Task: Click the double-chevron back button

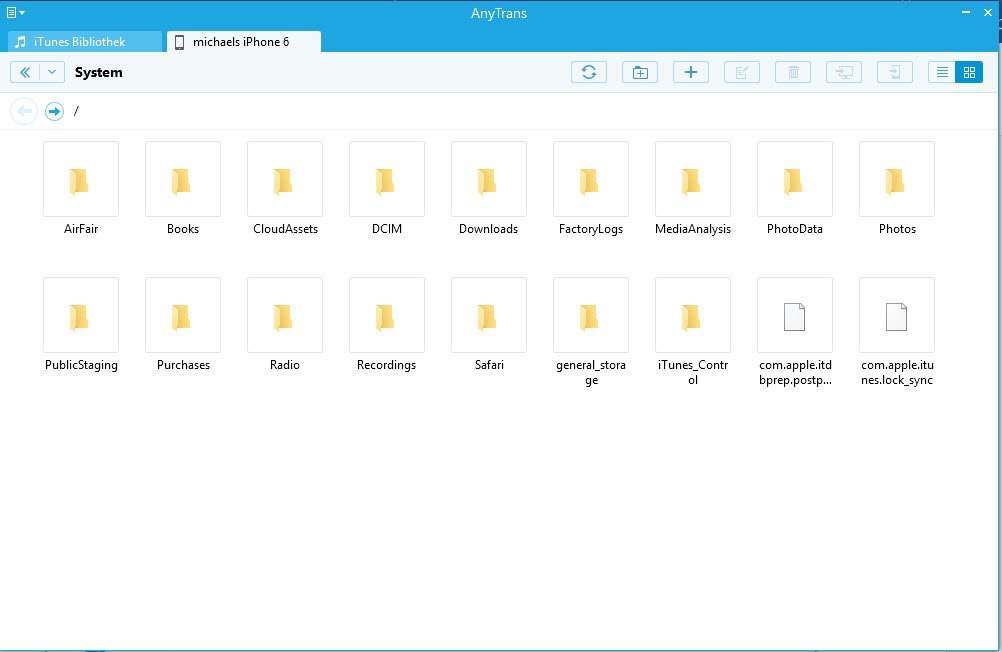Action: (x=25, y=72)
